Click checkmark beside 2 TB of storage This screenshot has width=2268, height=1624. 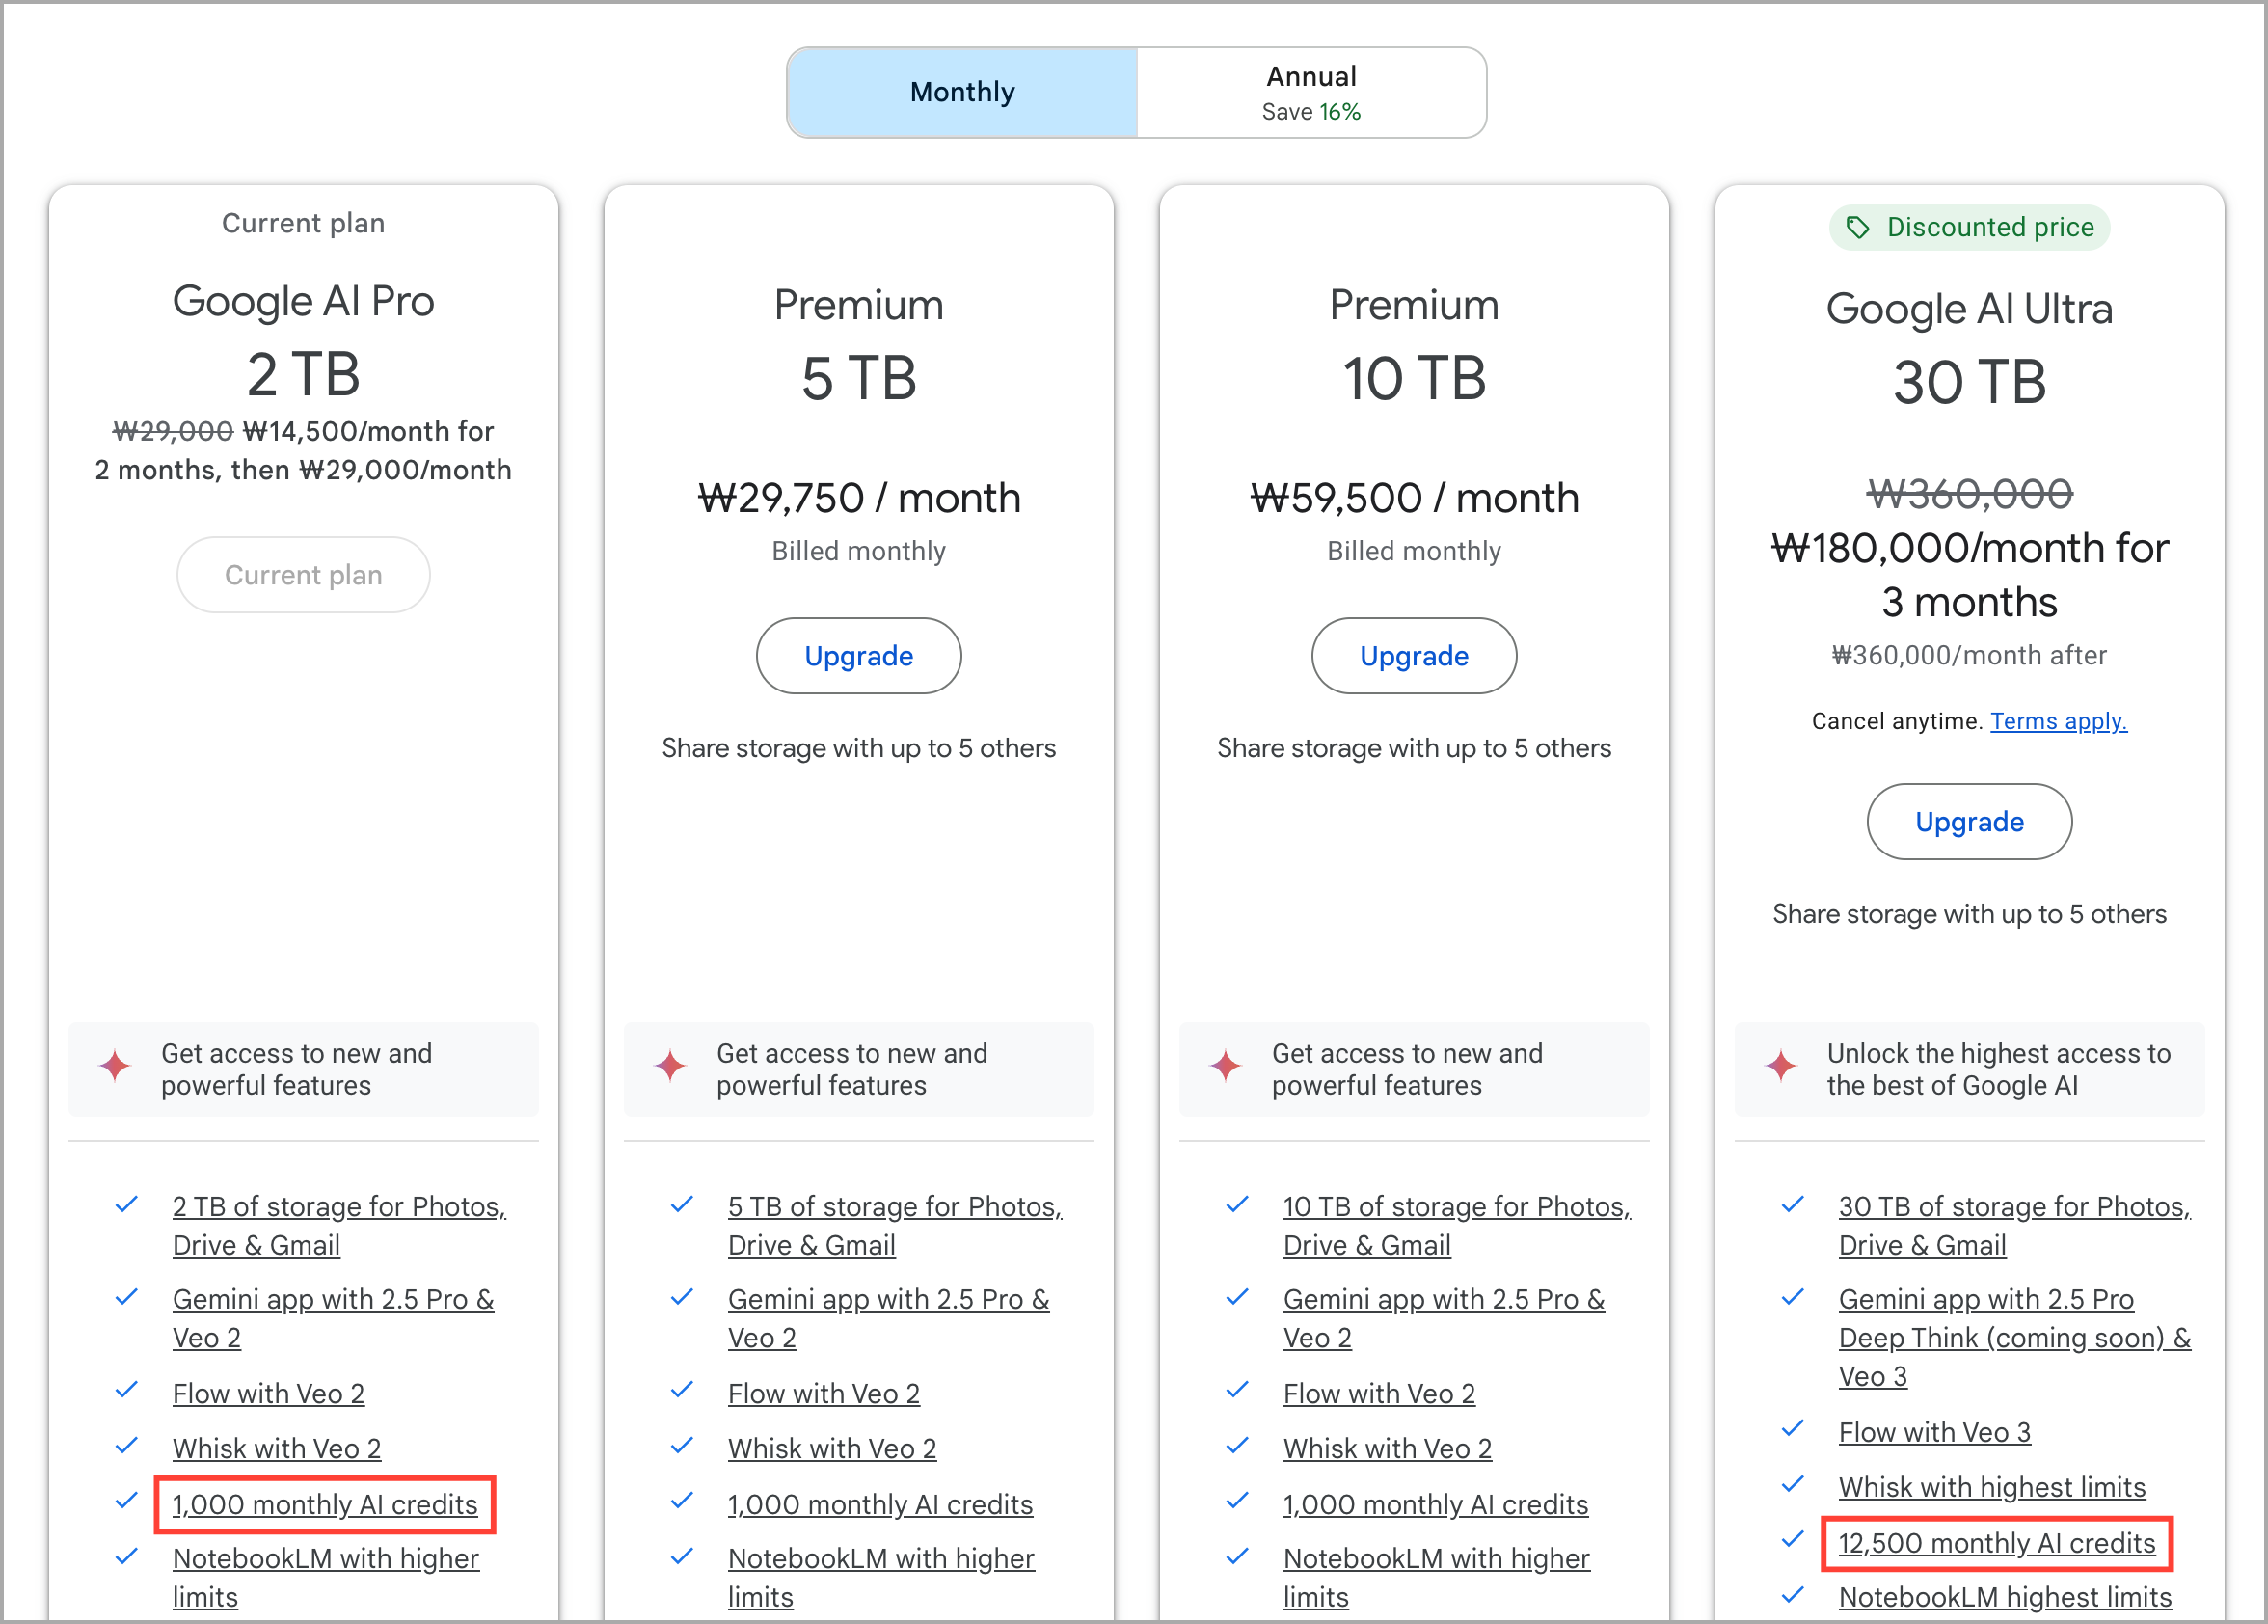coord(126,1204)
